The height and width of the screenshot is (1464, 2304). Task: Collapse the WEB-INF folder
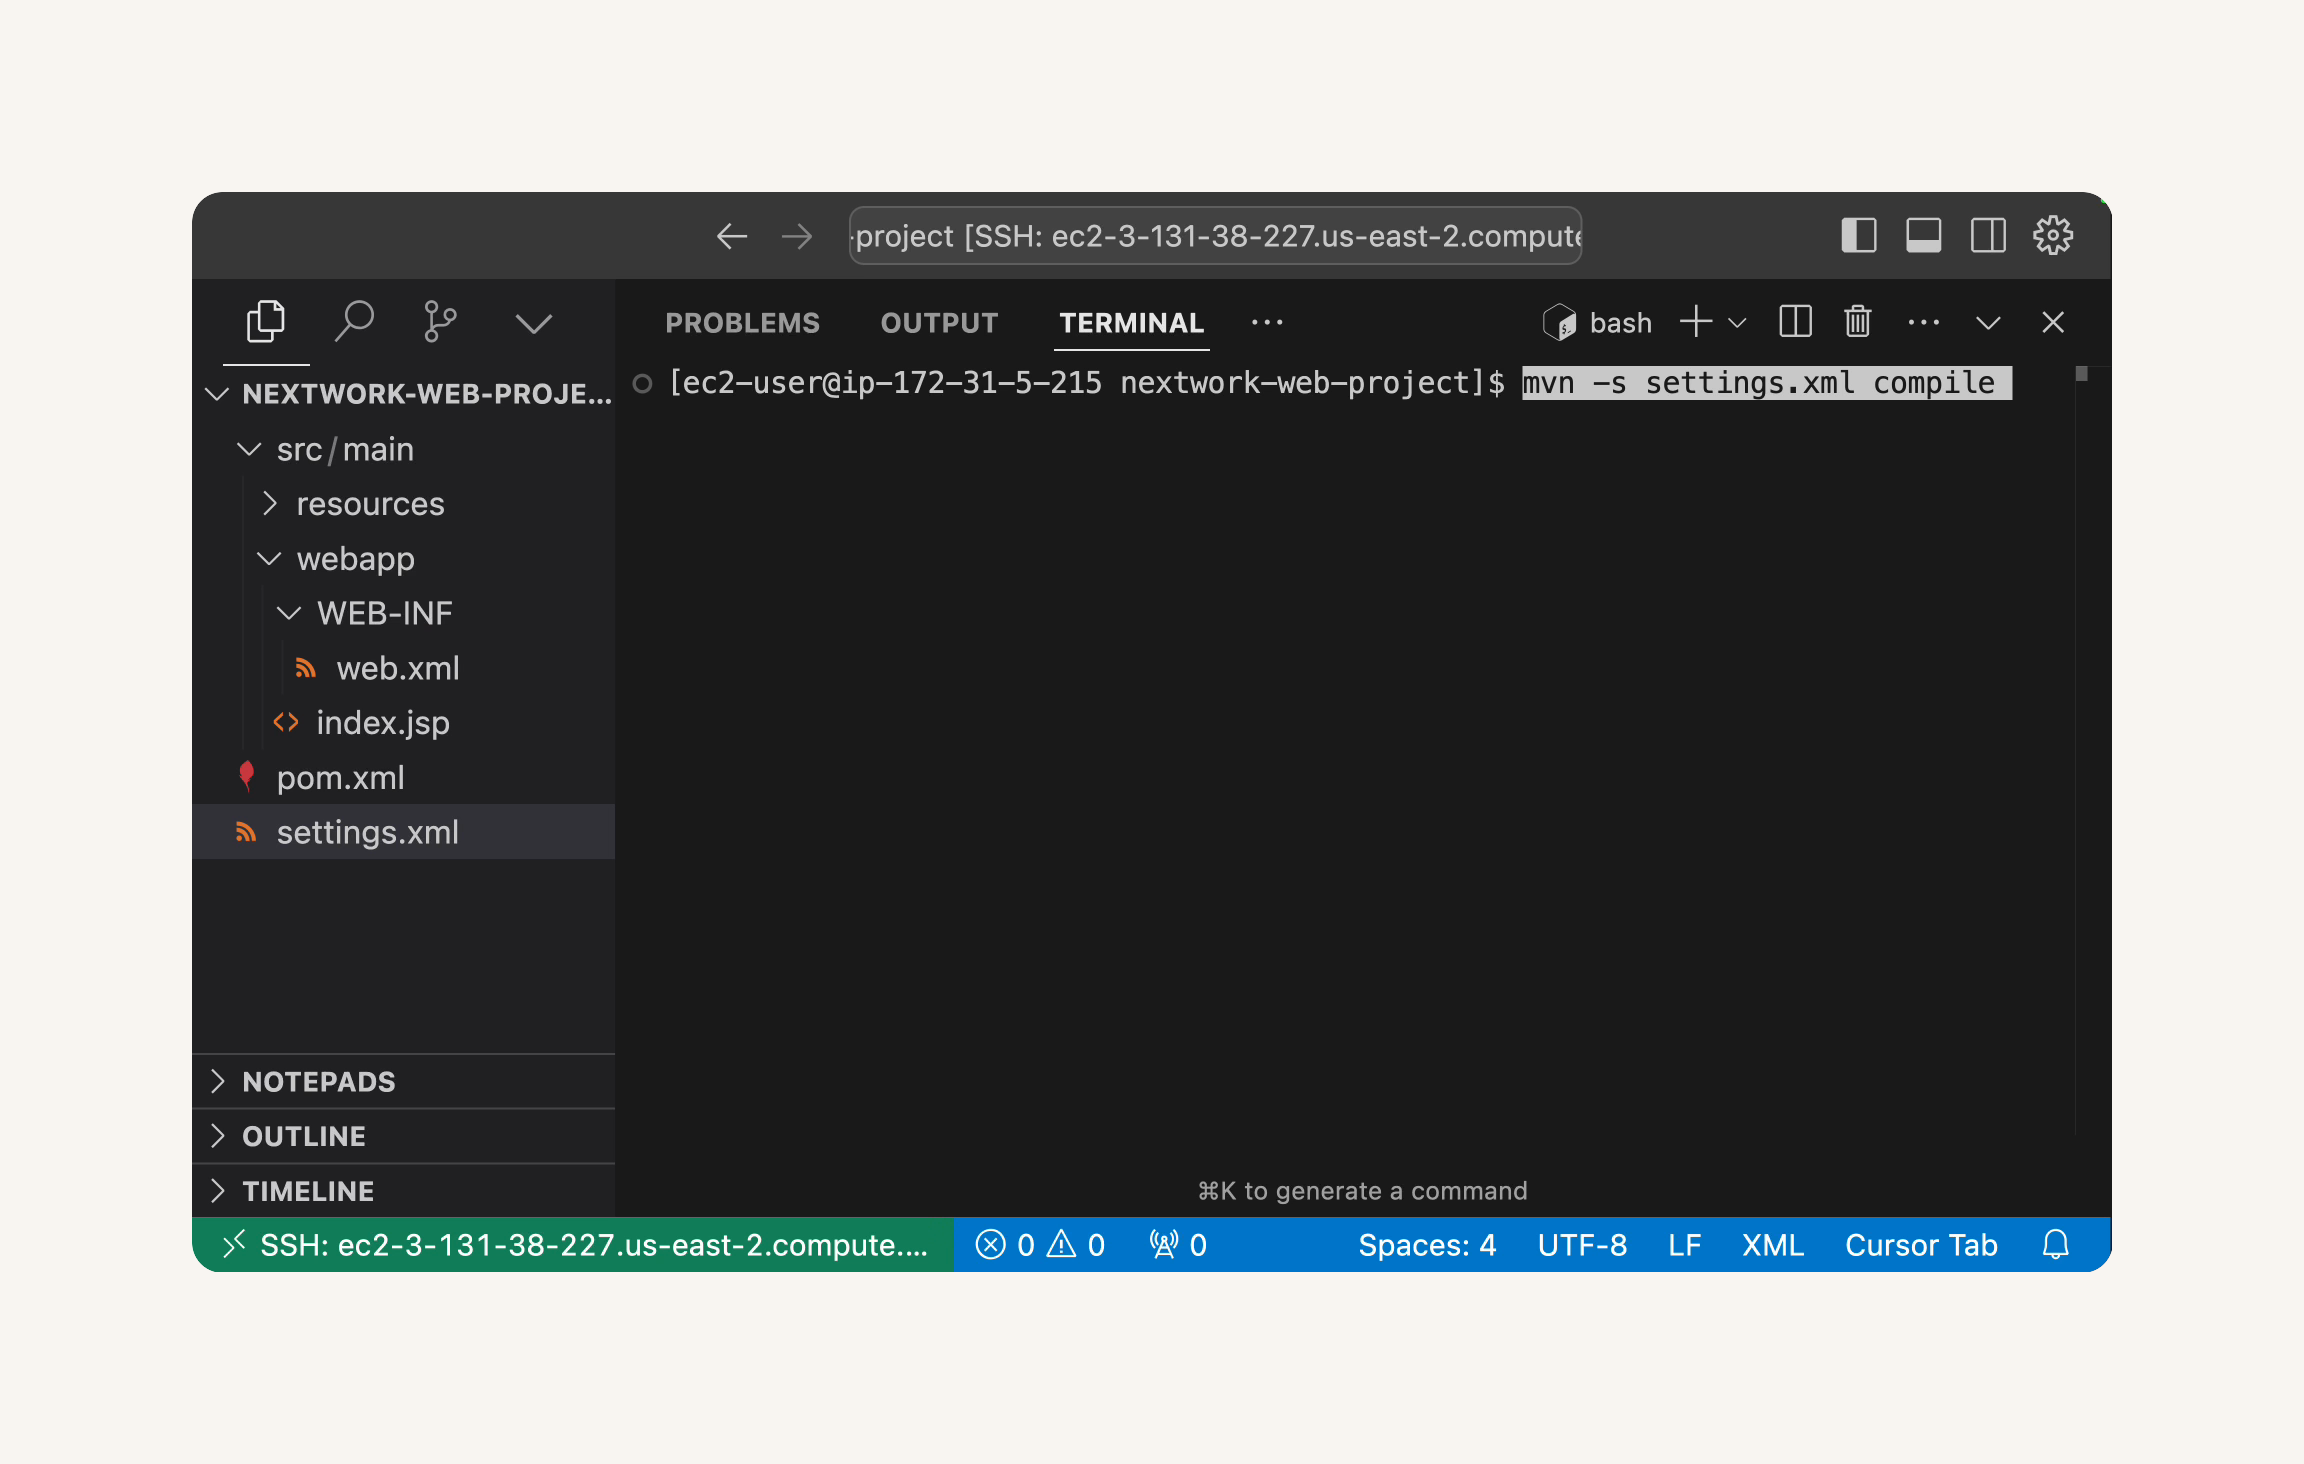(404, 613)
